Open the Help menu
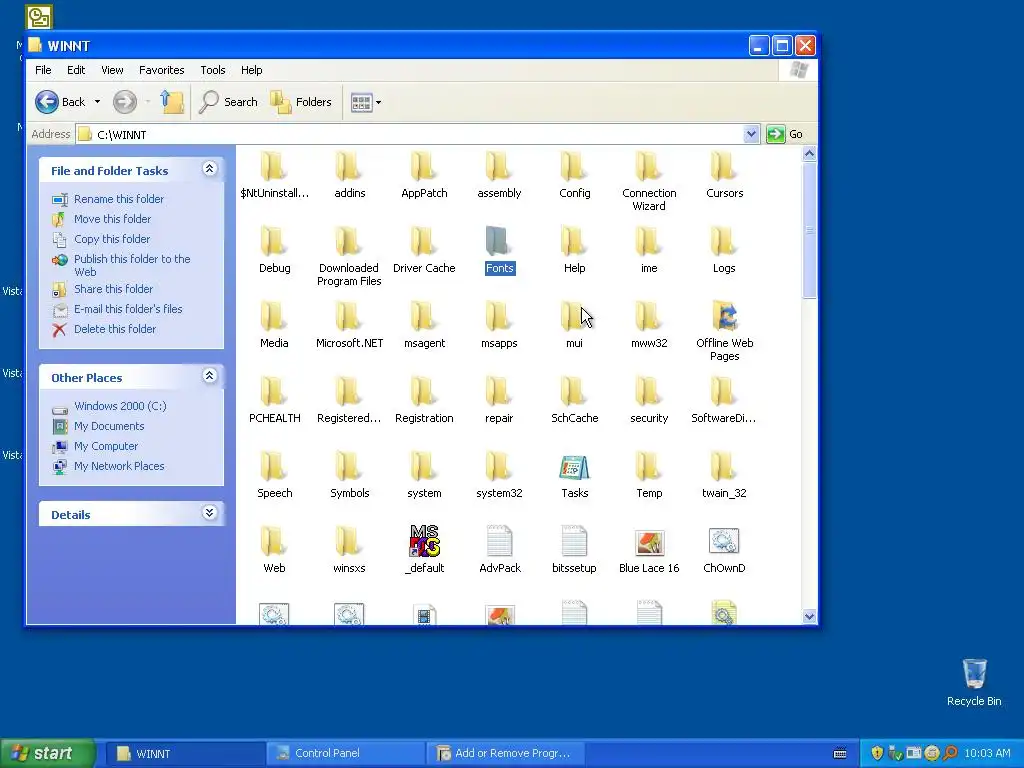Screen dimensions: 1024x768 click(251, 70)
